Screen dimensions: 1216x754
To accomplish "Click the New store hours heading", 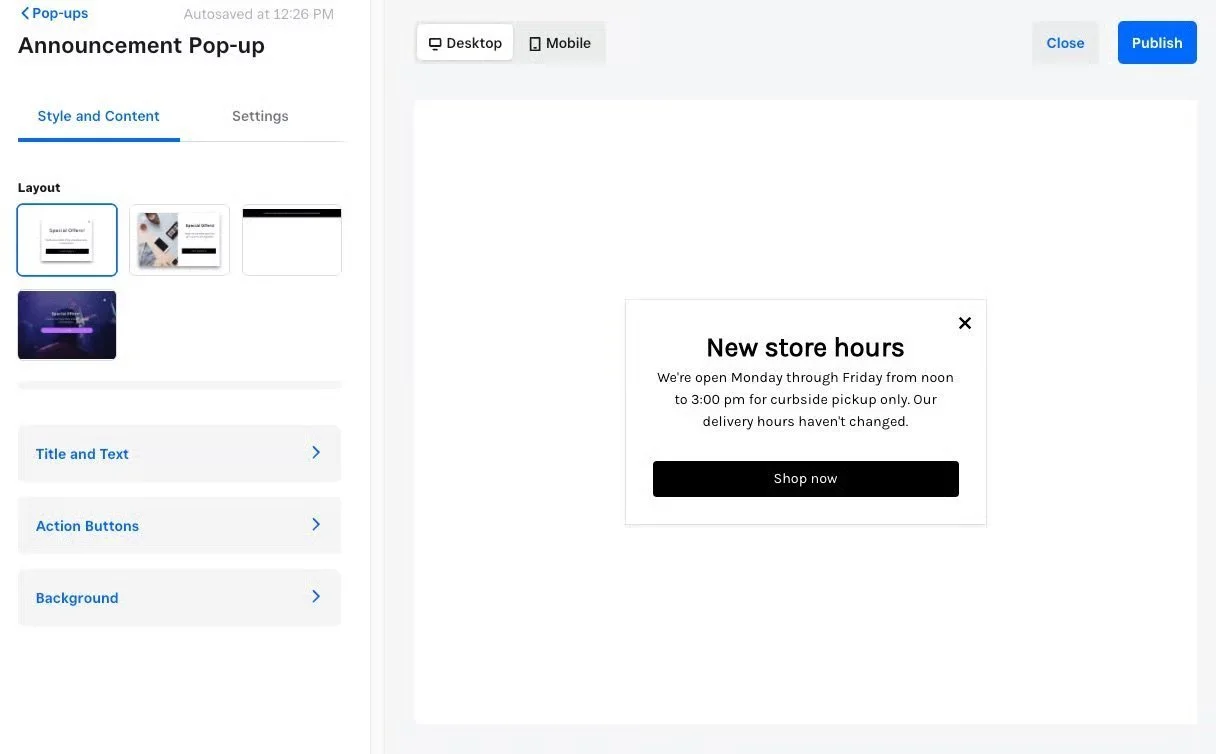I will tap(805, 347).
